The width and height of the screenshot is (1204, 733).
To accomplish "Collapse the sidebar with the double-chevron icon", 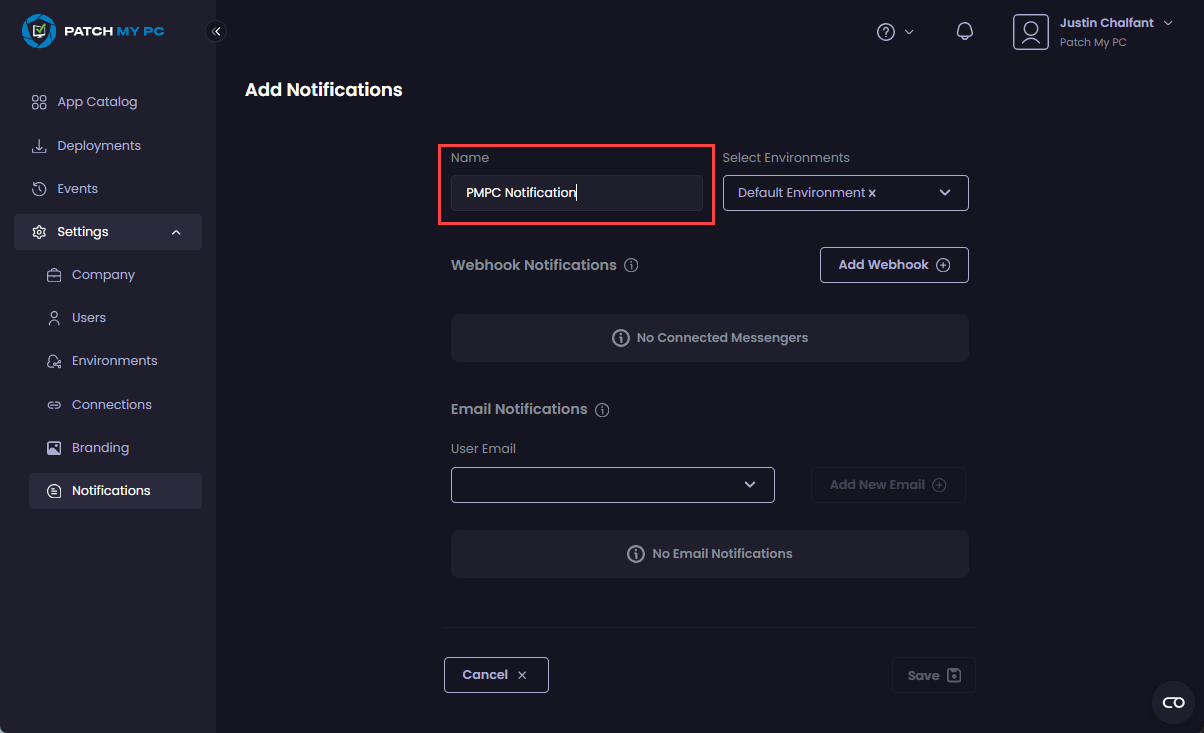I will (216, 31).
